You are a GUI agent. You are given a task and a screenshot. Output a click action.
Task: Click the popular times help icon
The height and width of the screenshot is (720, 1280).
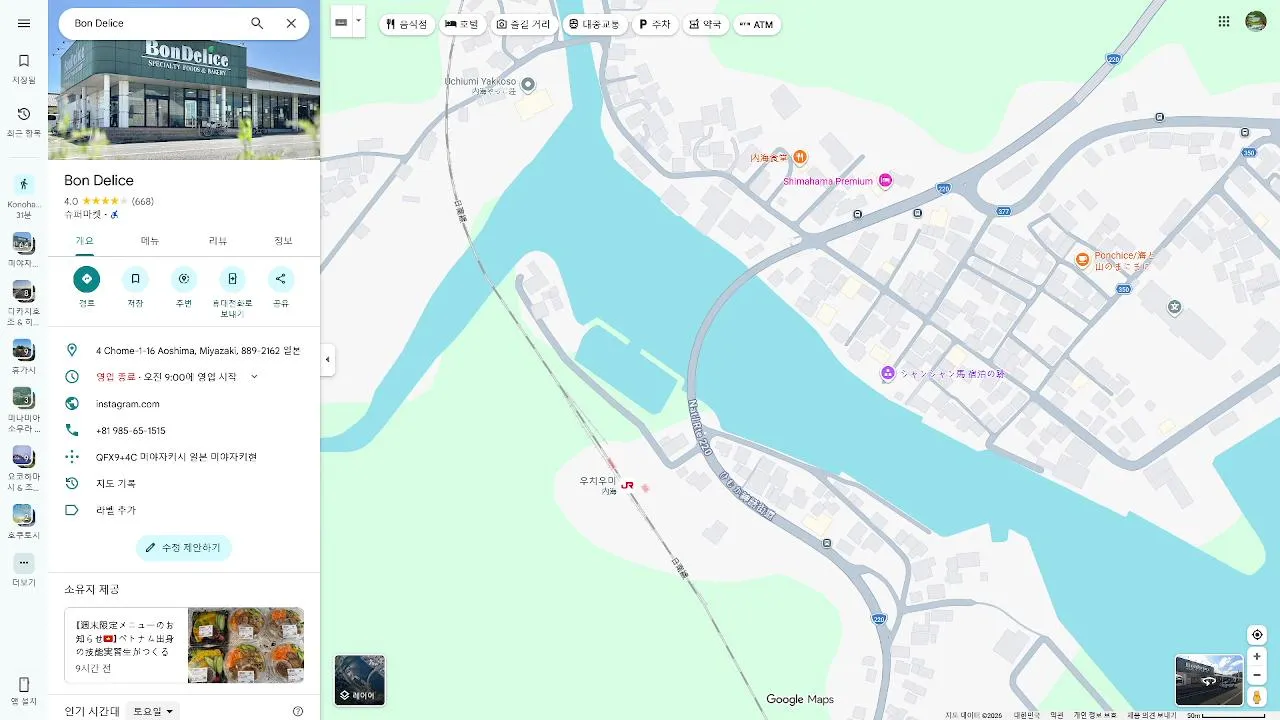[x=298, y=711]
